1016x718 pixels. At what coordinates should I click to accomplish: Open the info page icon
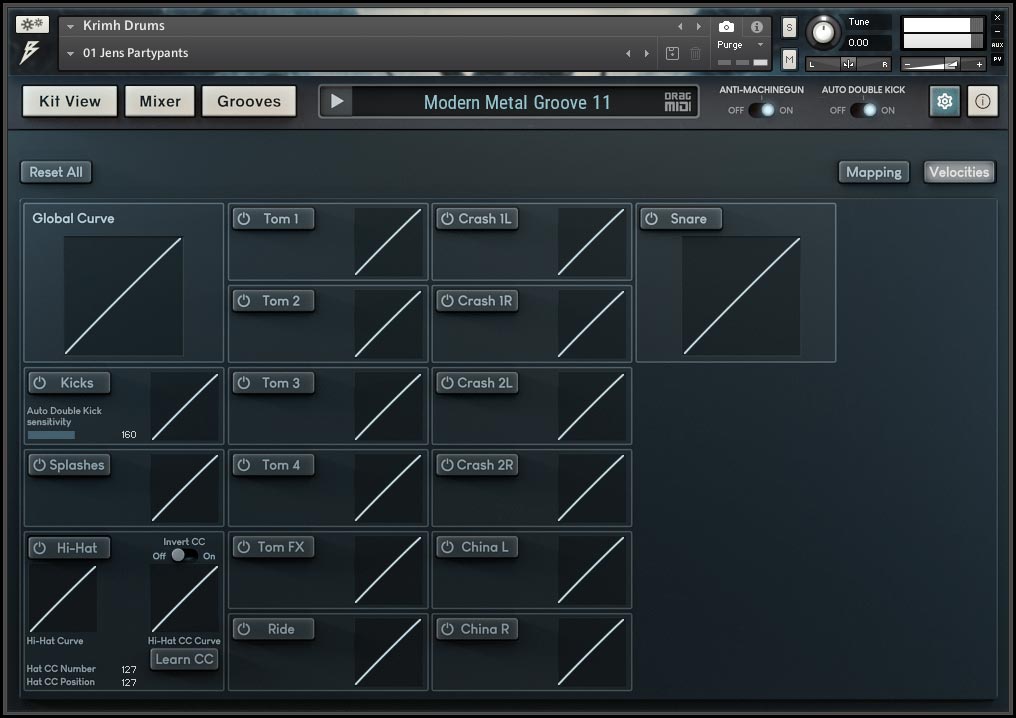[982, 102]
